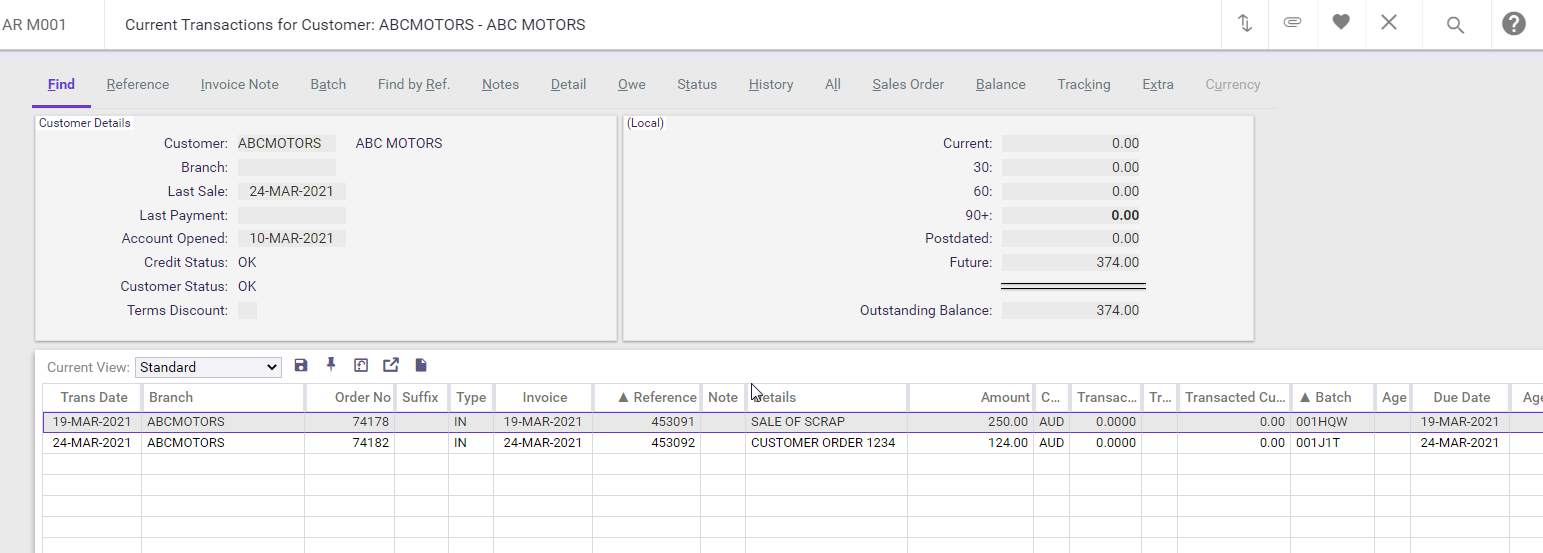Save the current view with floppy icon

click(301, 366)
